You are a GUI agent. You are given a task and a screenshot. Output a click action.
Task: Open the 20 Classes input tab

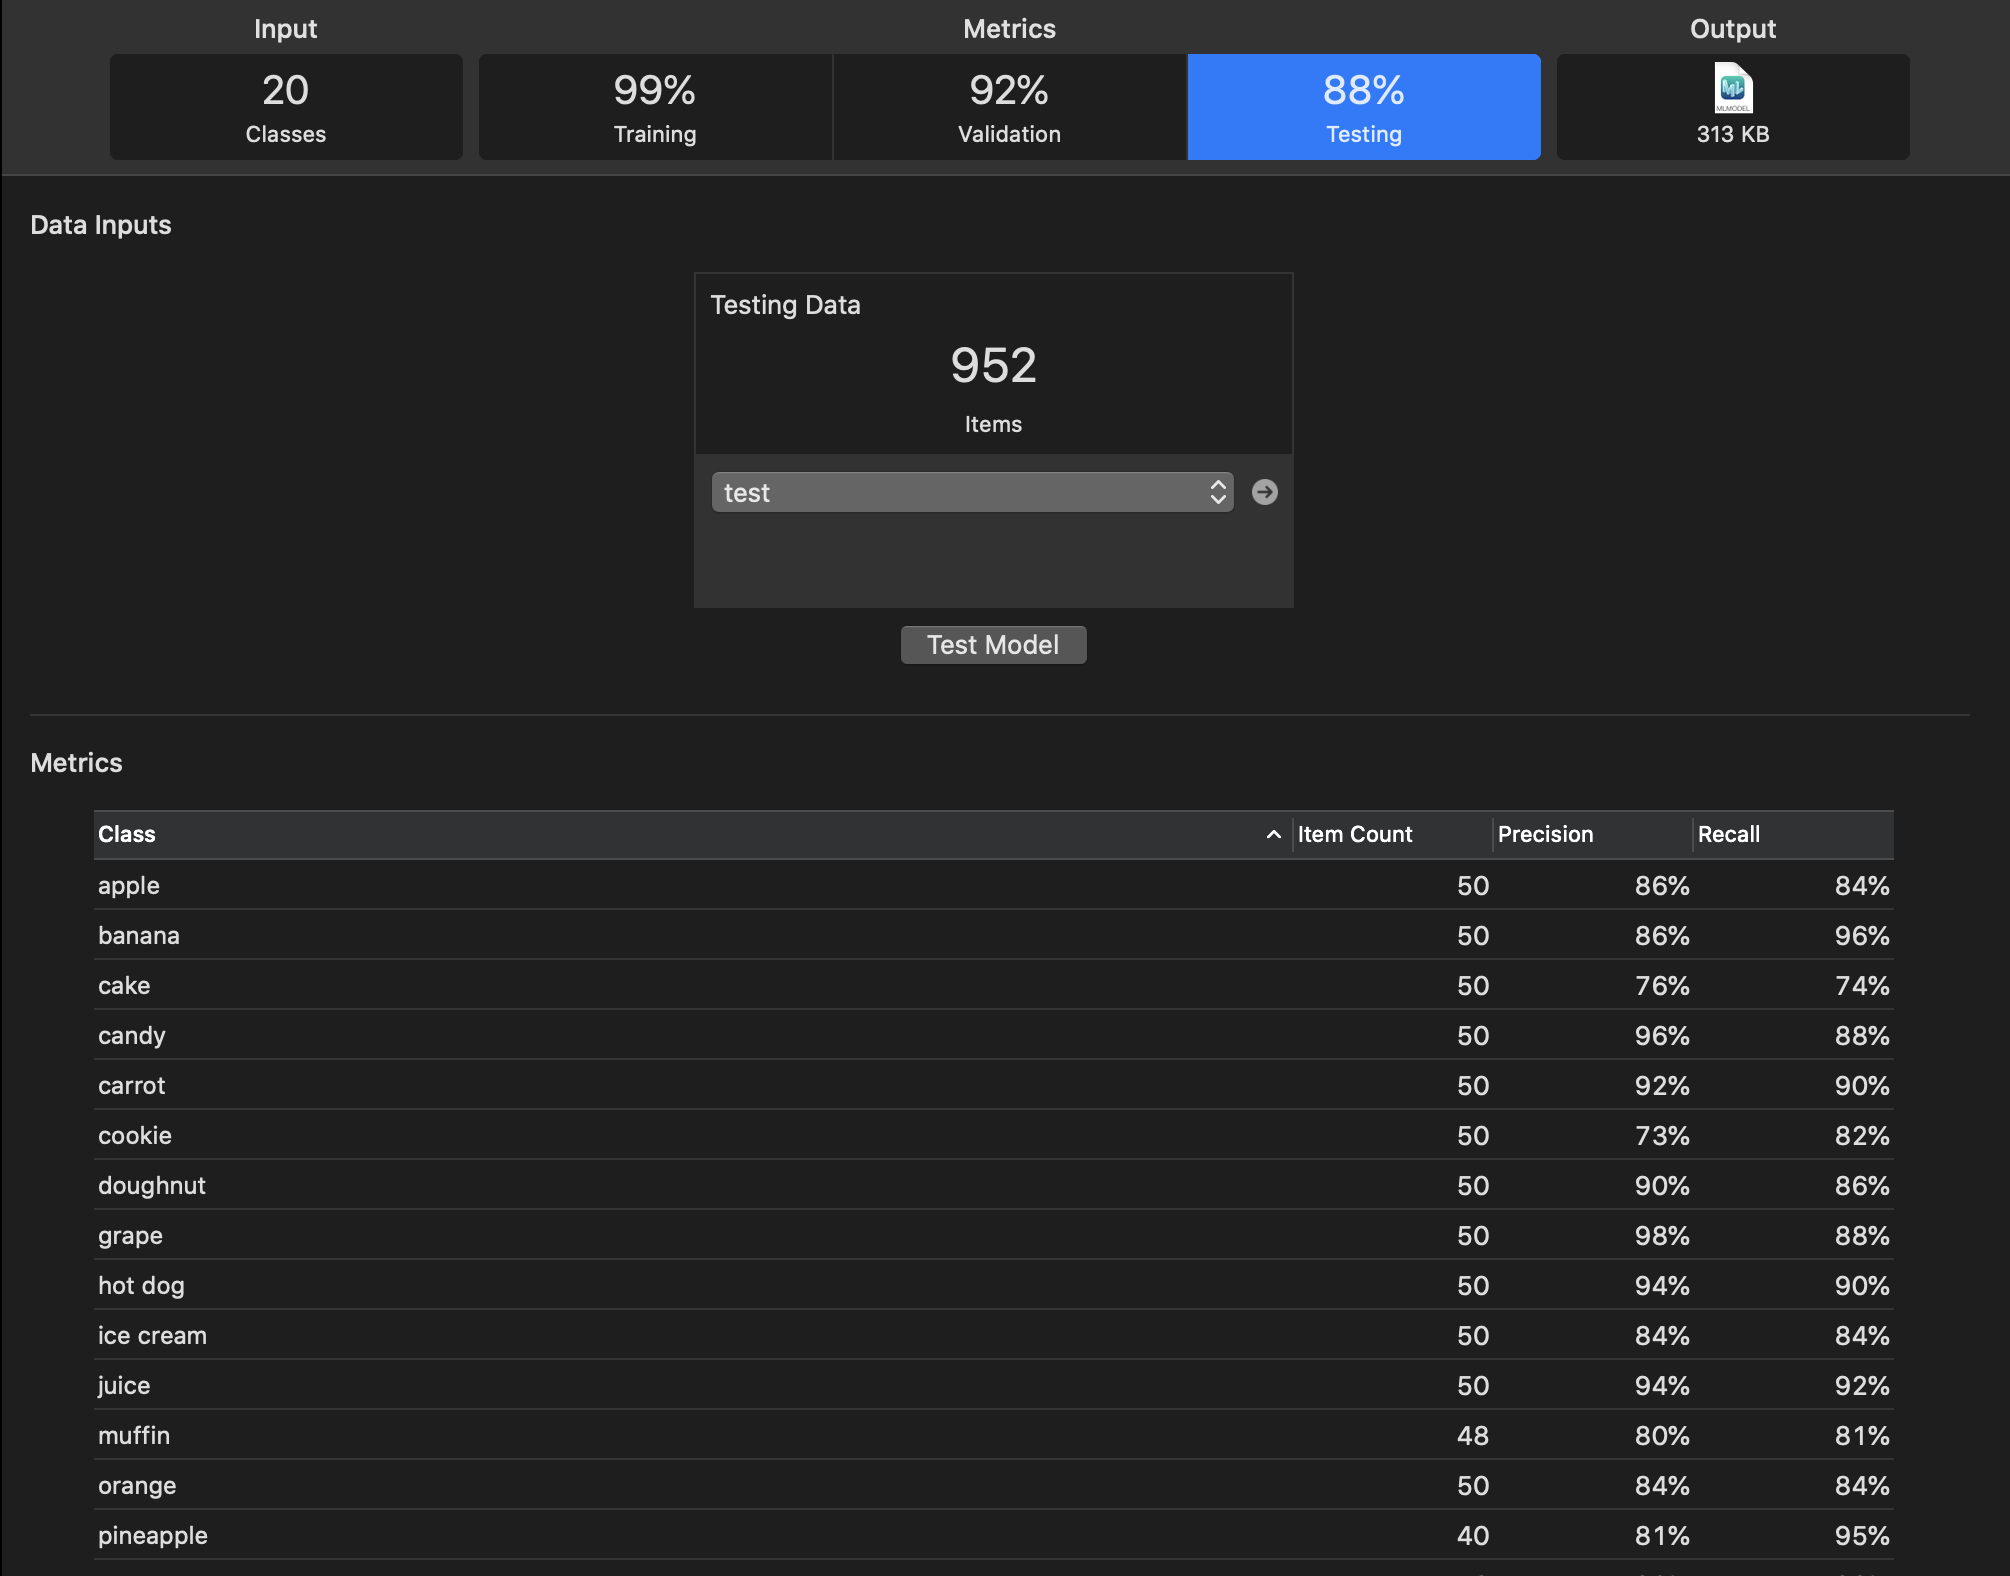point(286,107)
